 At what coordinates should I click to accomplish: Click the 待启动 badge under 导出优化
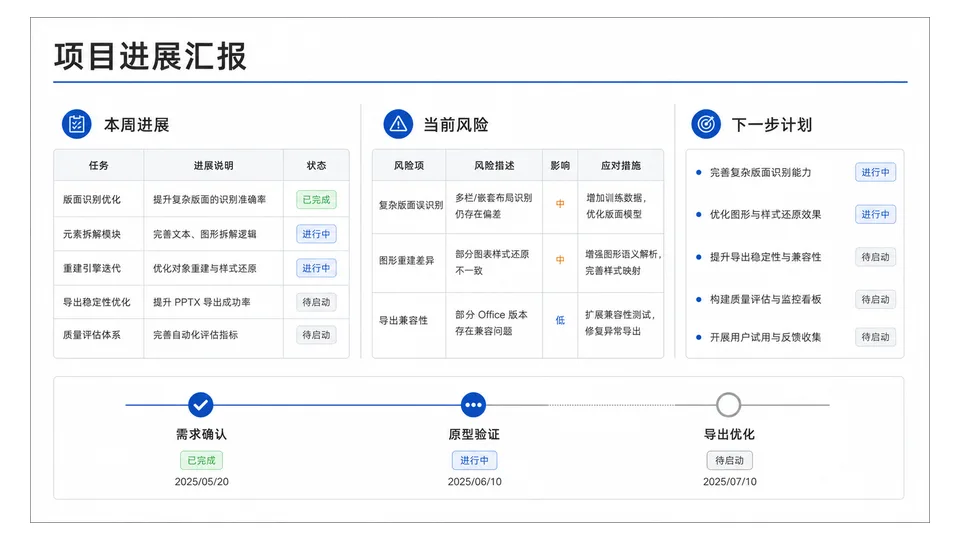click(x=729, y=460)
